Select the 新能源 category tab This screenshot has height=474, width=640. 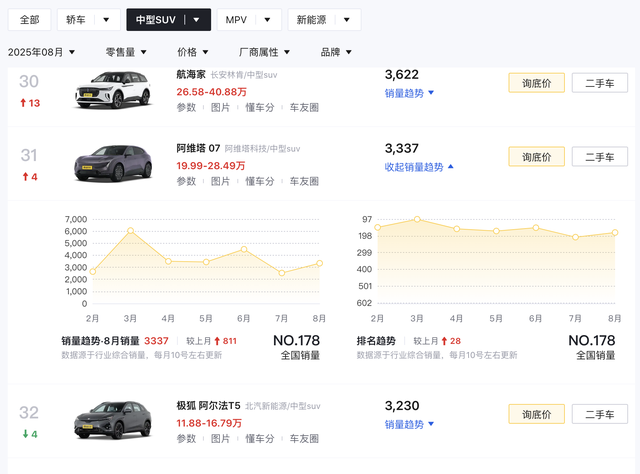pos(311,20)
